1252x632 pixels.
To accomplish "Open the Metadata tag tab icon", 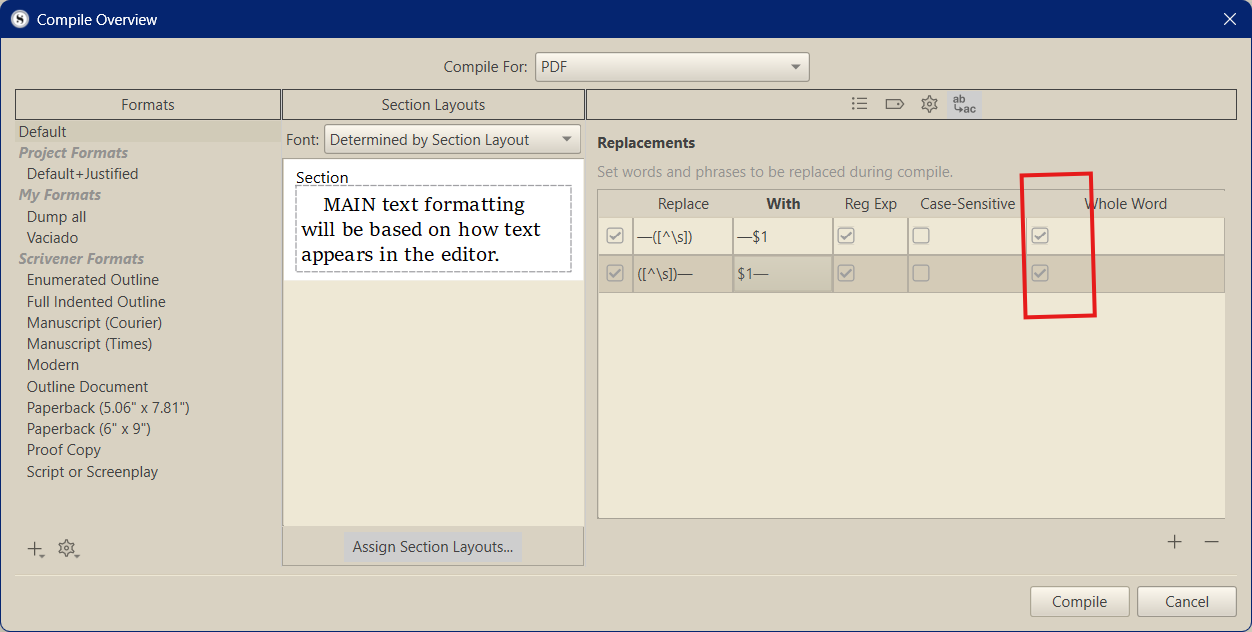I will [x=894, y=104].
